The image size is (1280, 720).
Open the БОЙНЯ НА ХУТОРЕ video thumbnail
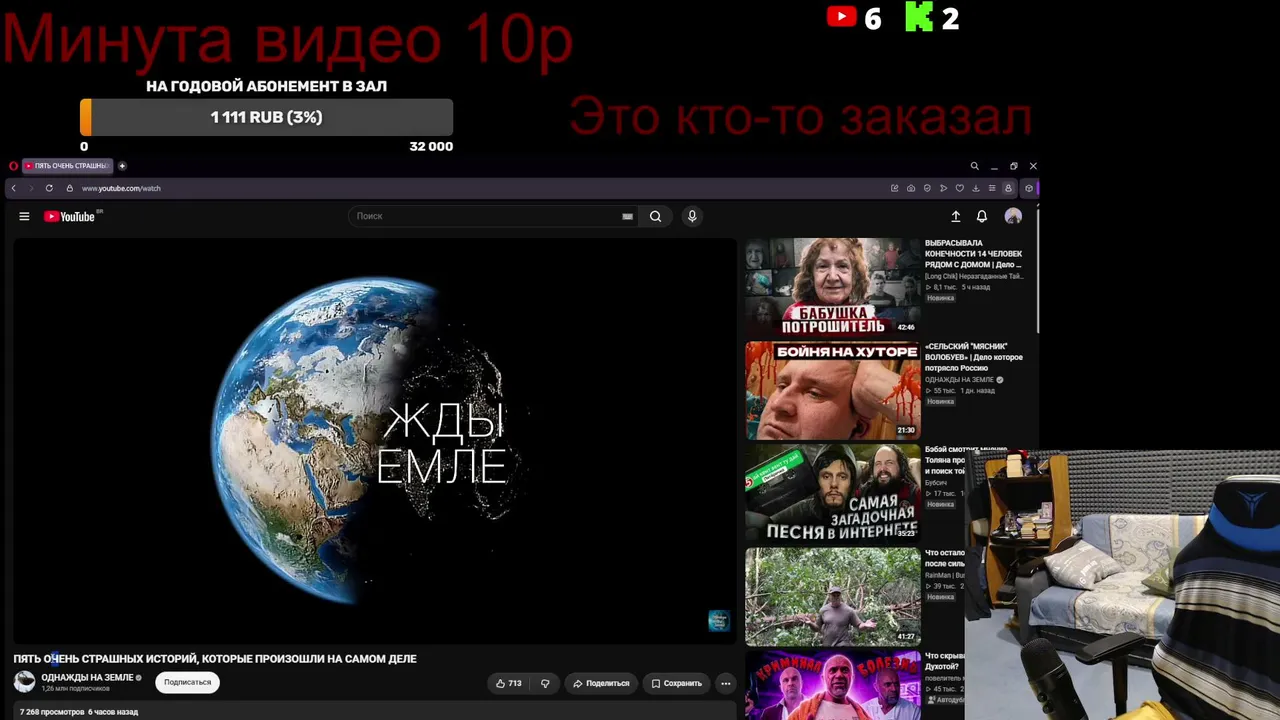coord(832,390)
